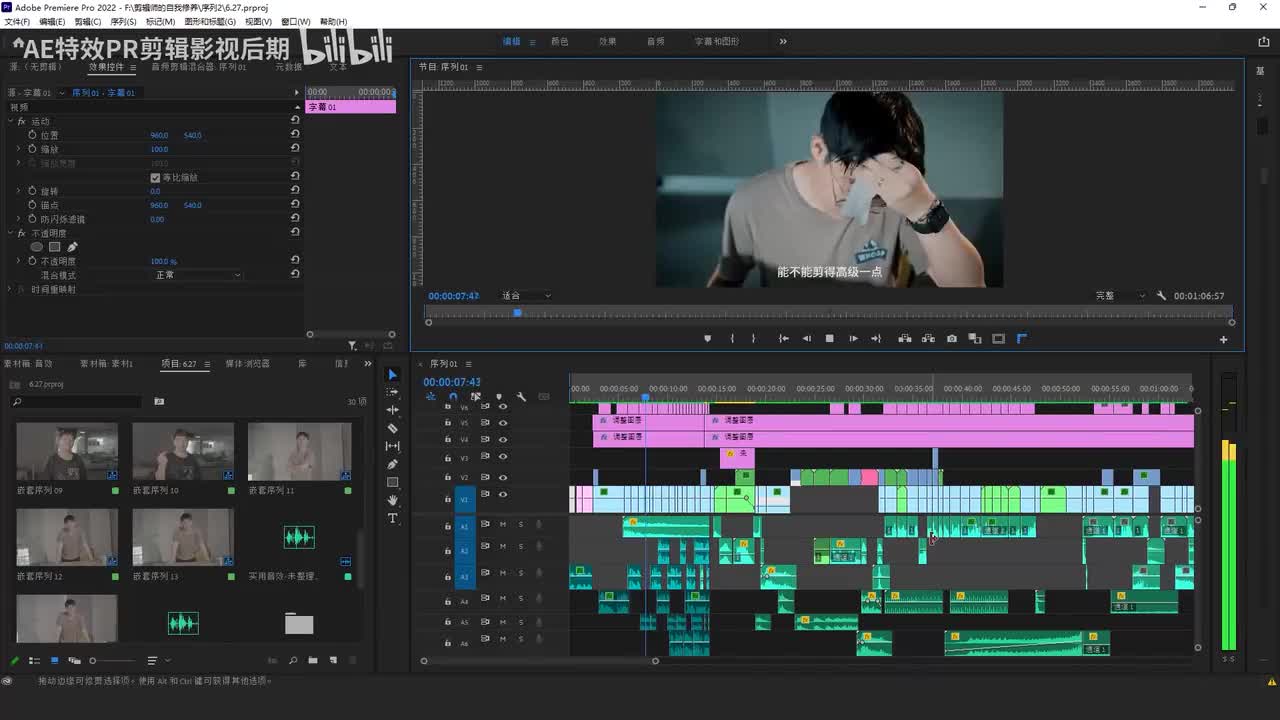Open the 媒体浏览器 panel tab
This screenshot has width=1280, height=720.
pos(247,364)
